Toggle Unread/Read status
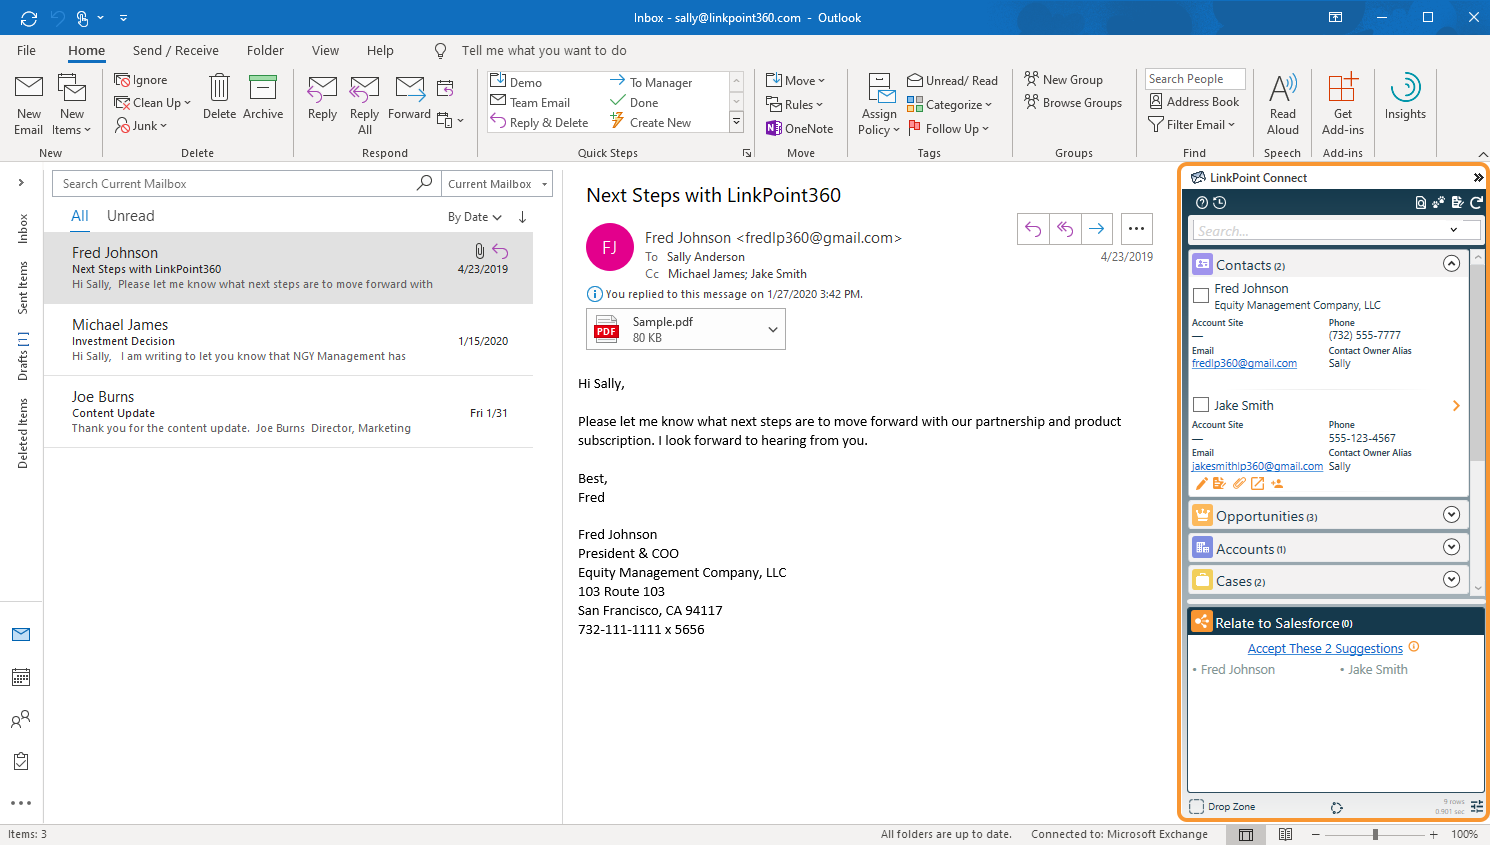1490x845 pixels. [952, 80]
